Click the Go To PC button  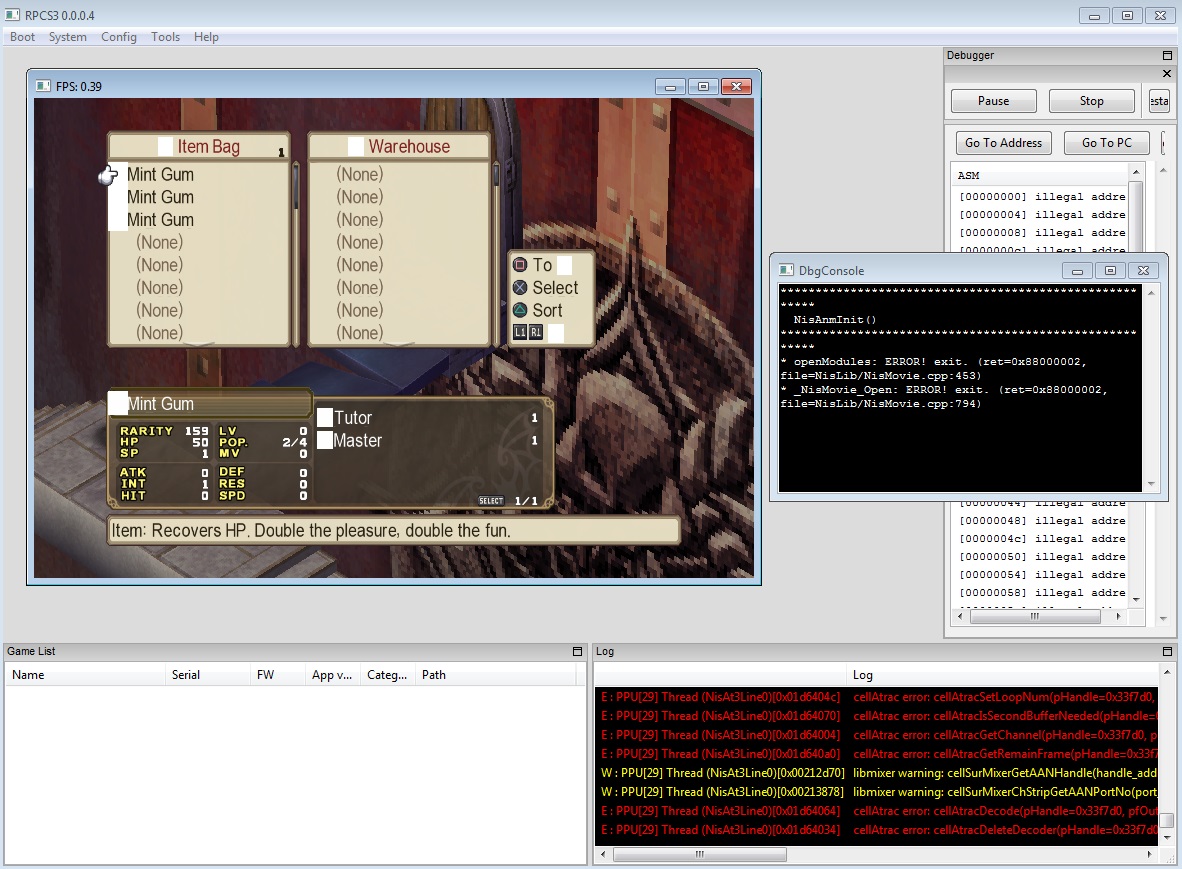[1106, 143]
